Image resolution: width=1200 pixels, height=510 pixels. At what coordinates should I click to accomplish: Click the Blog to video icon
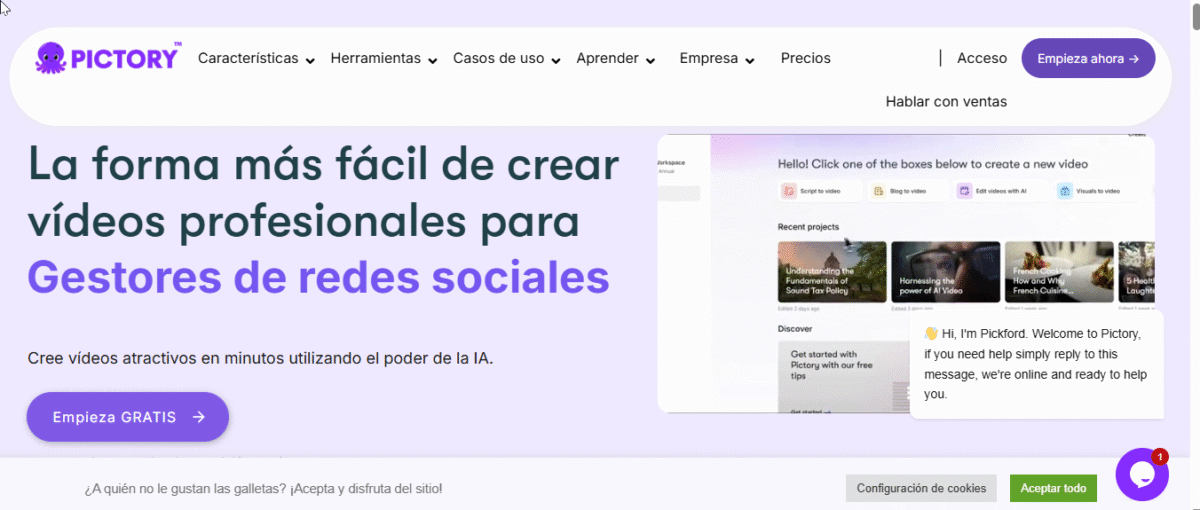877,190
